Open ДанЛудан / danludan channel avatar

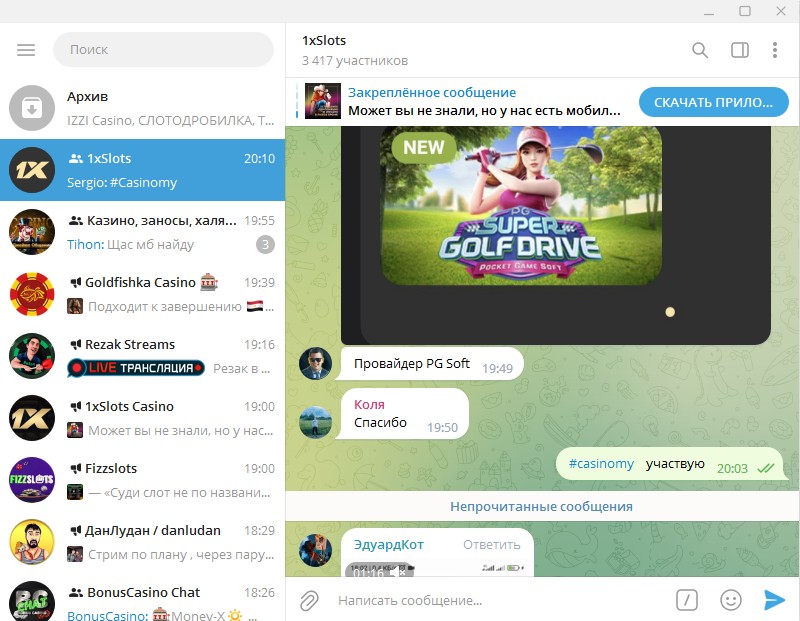[32, 542]
